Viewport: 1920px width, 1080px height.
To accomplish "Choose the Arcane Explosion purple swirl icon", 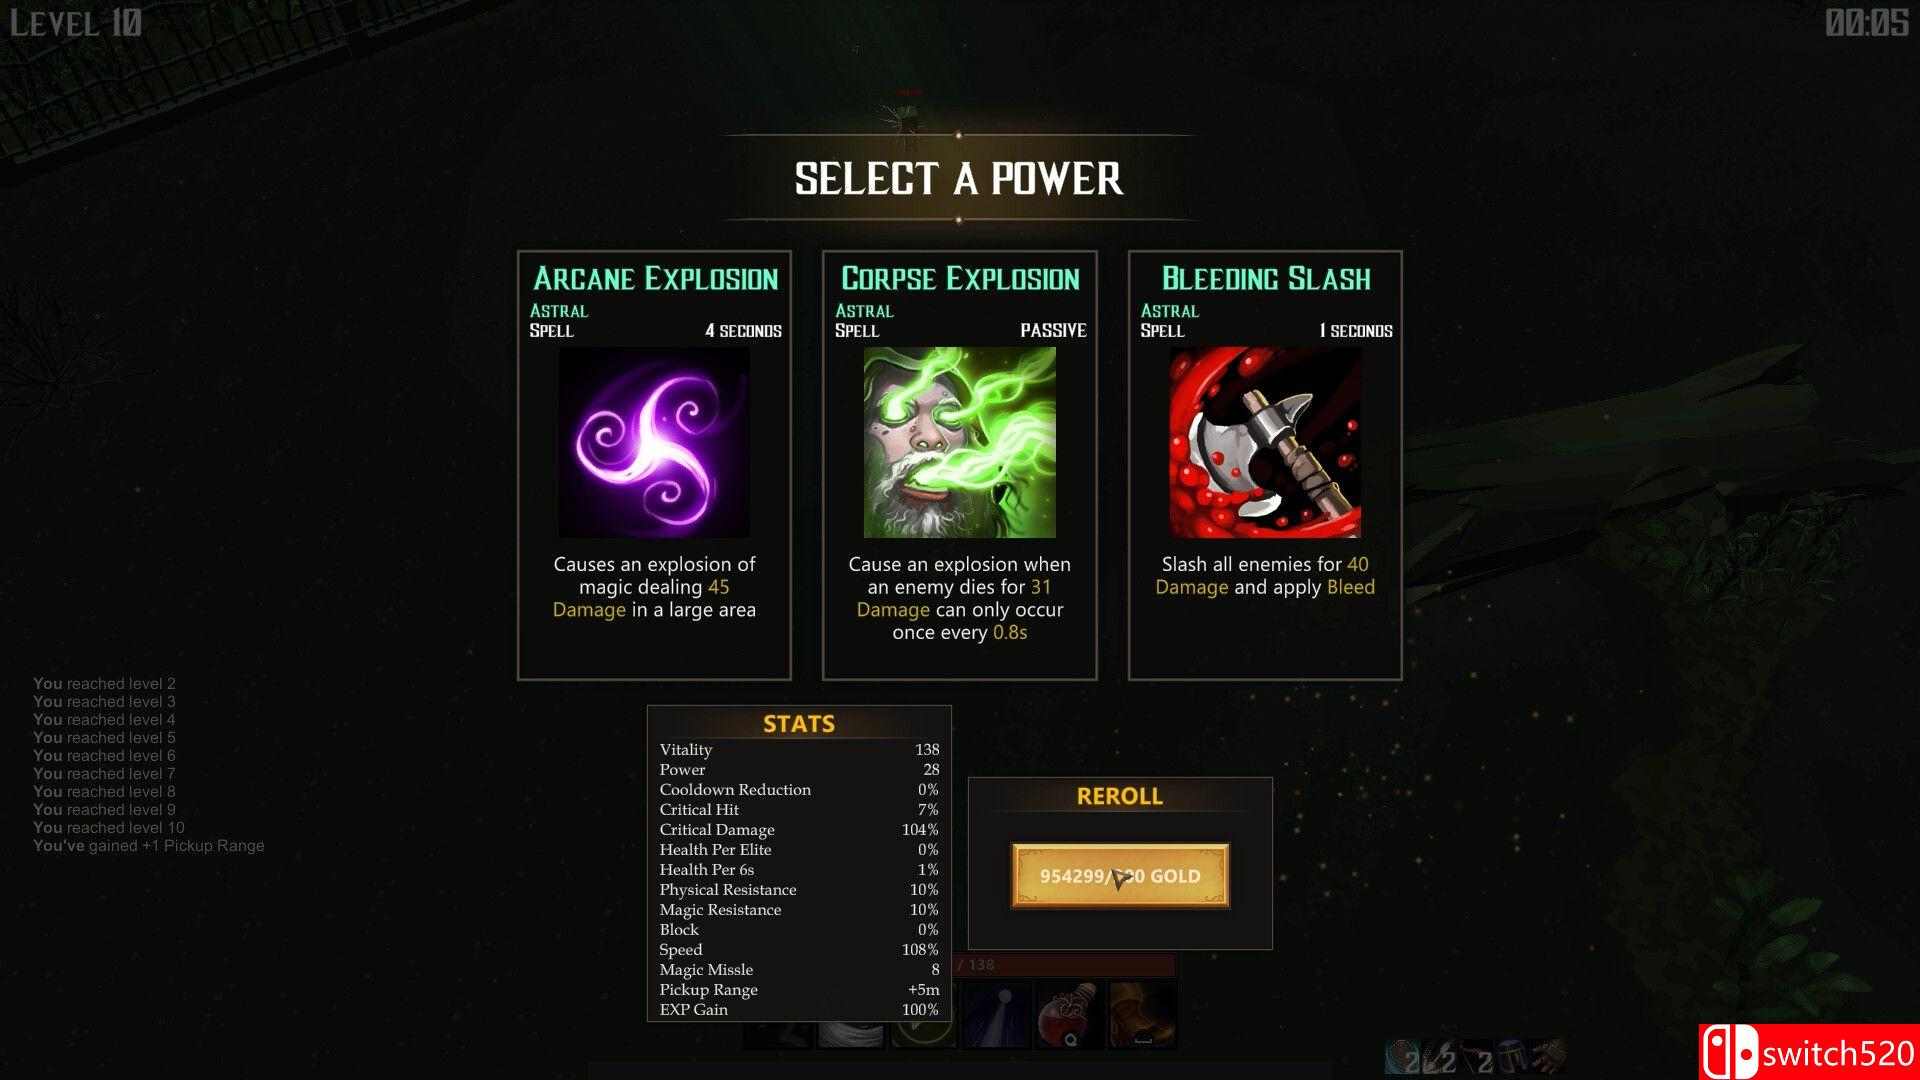I will pos(654,442).
